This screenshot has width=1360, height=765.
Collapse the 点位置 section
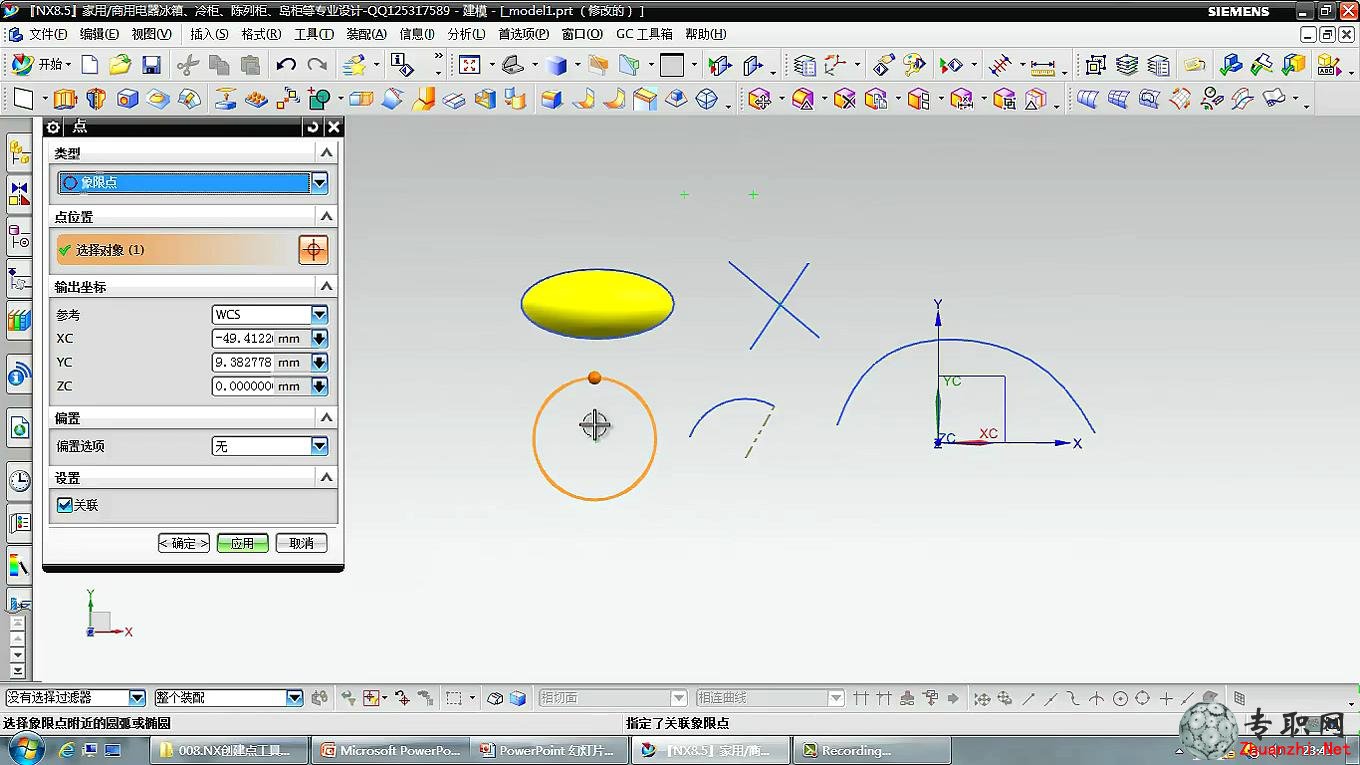pyautogui.click(x=326, y=216)
